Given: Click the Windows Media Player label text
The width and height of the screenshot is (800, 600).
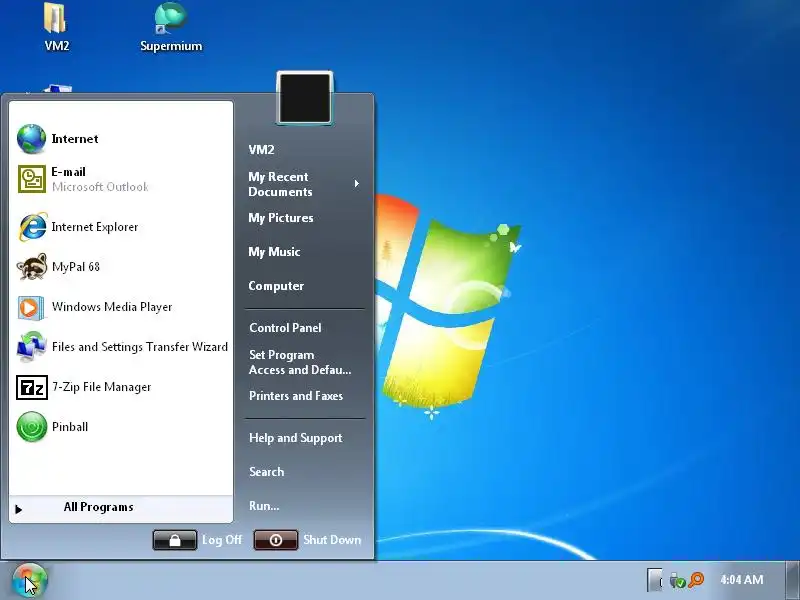Looking at the screenshot, I should click(112, 307).
